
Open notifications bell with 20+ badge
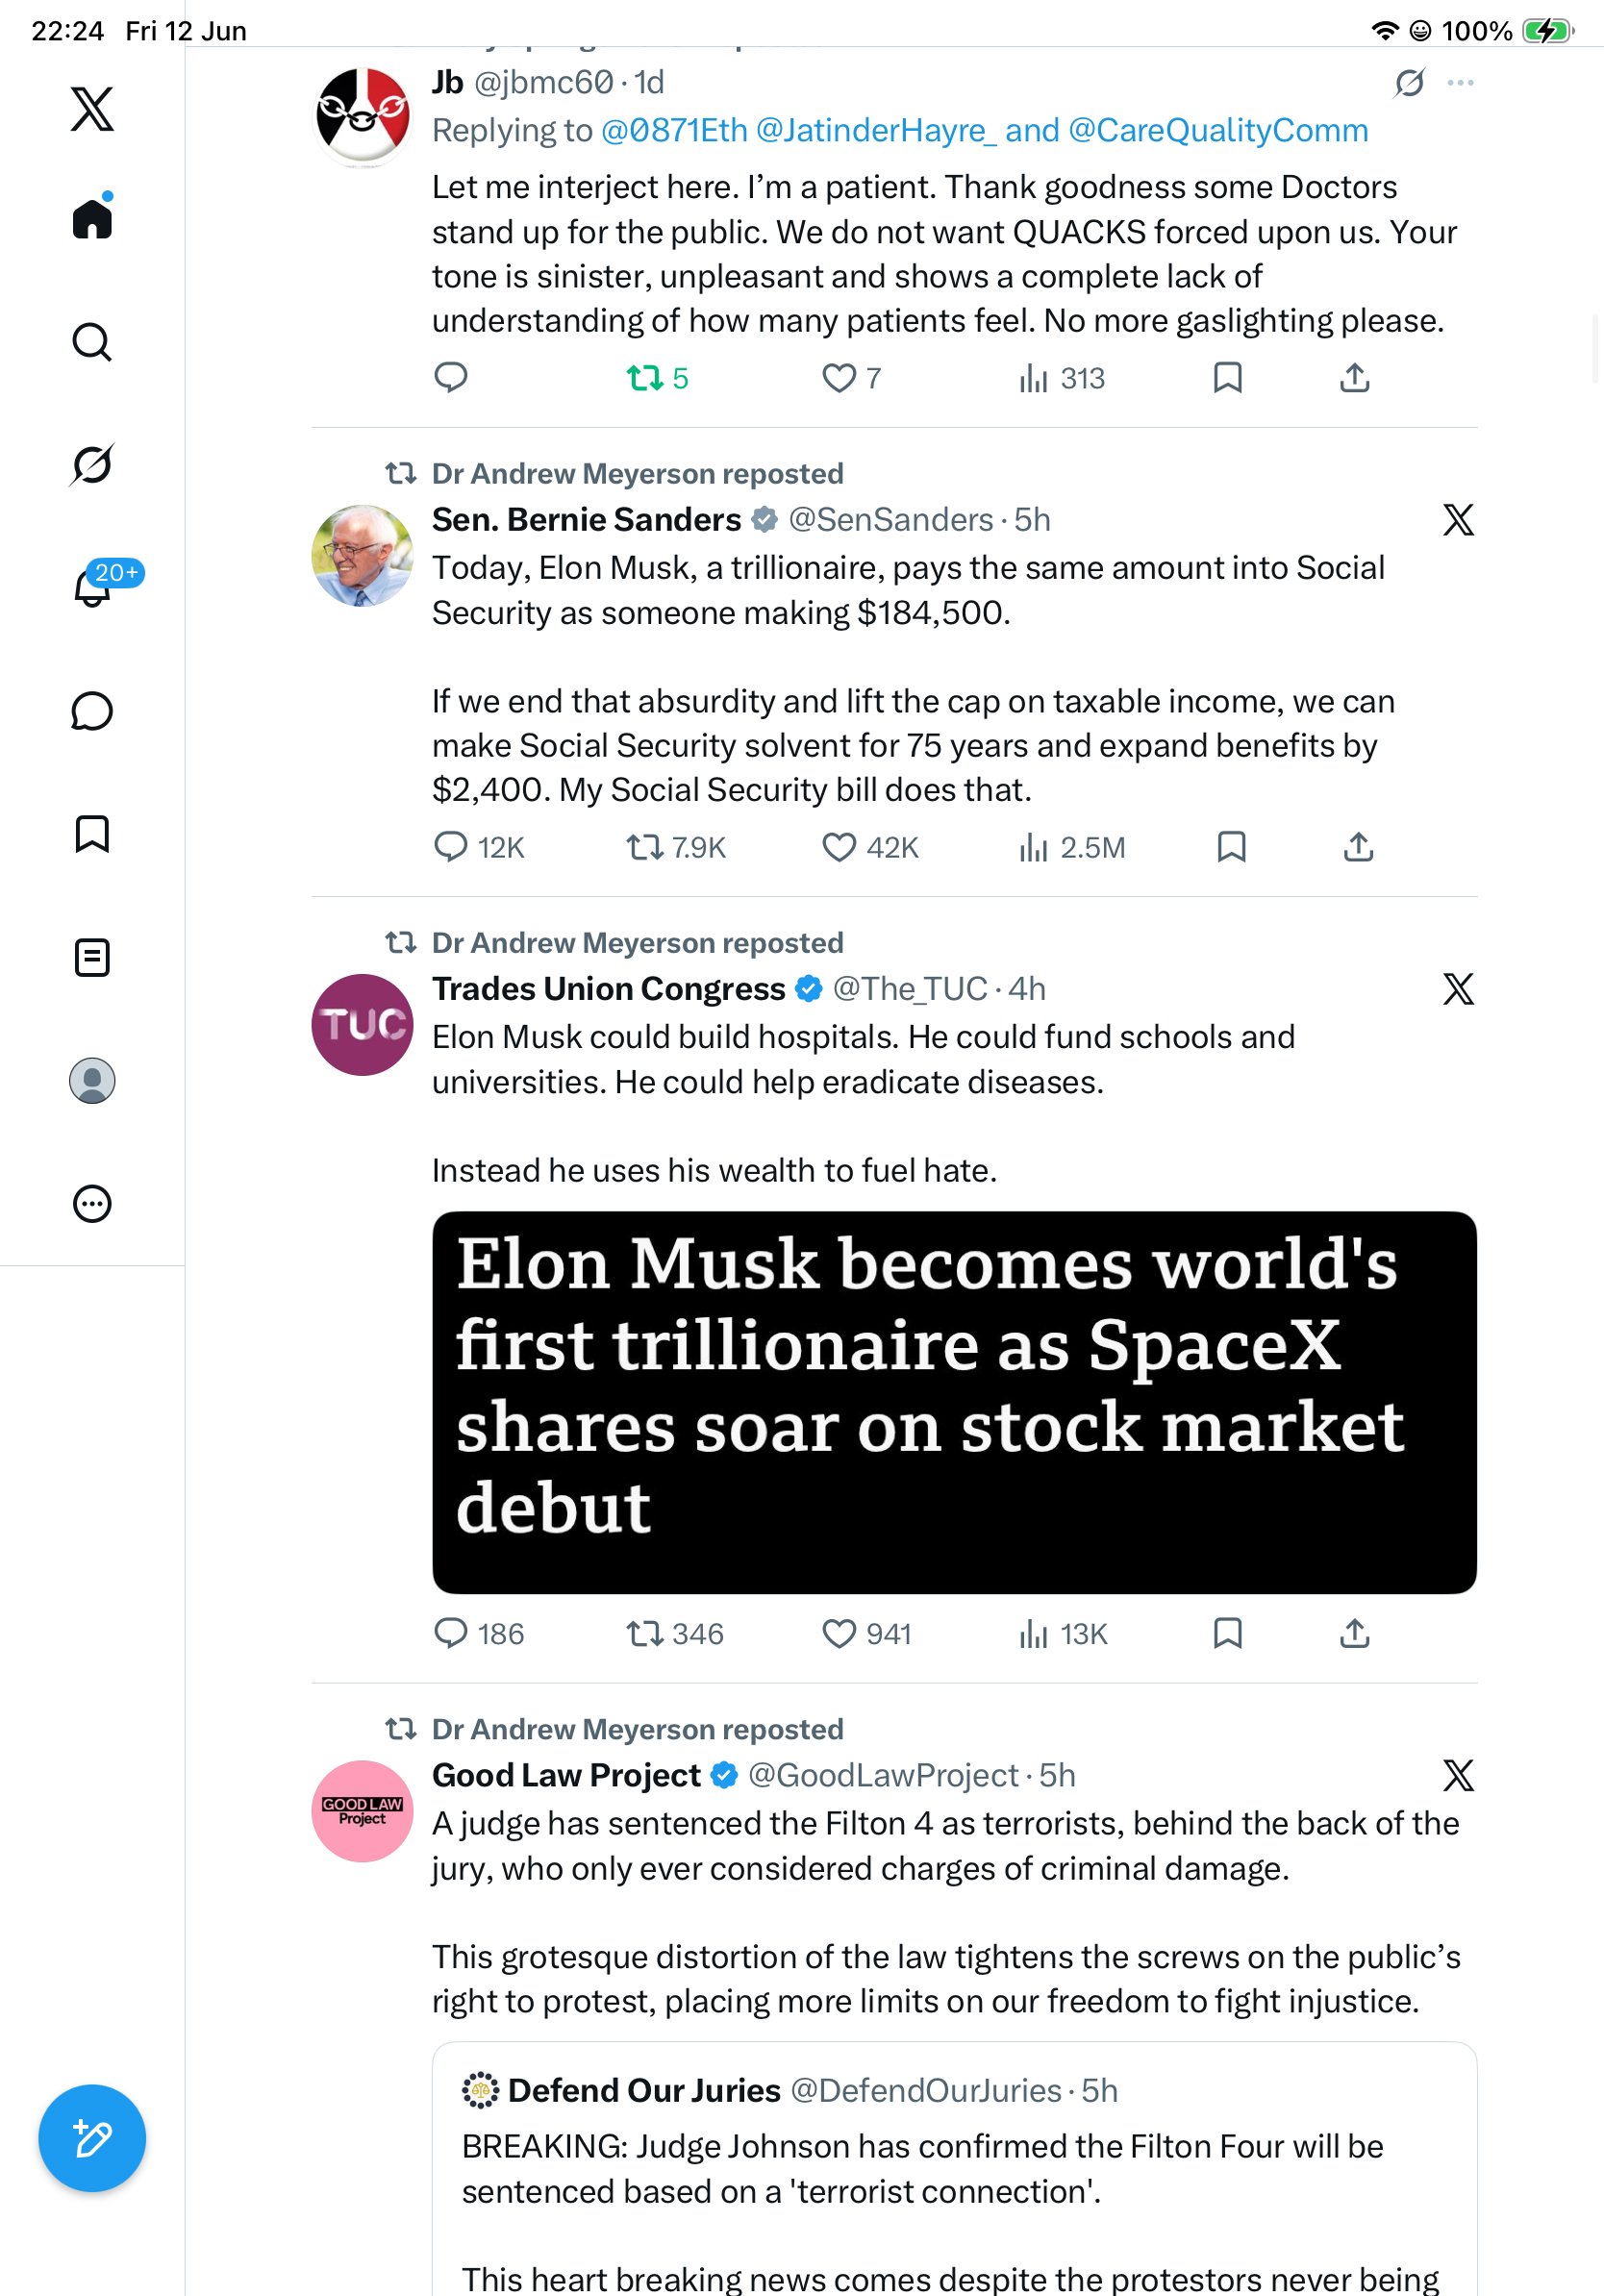click(92, 587)
